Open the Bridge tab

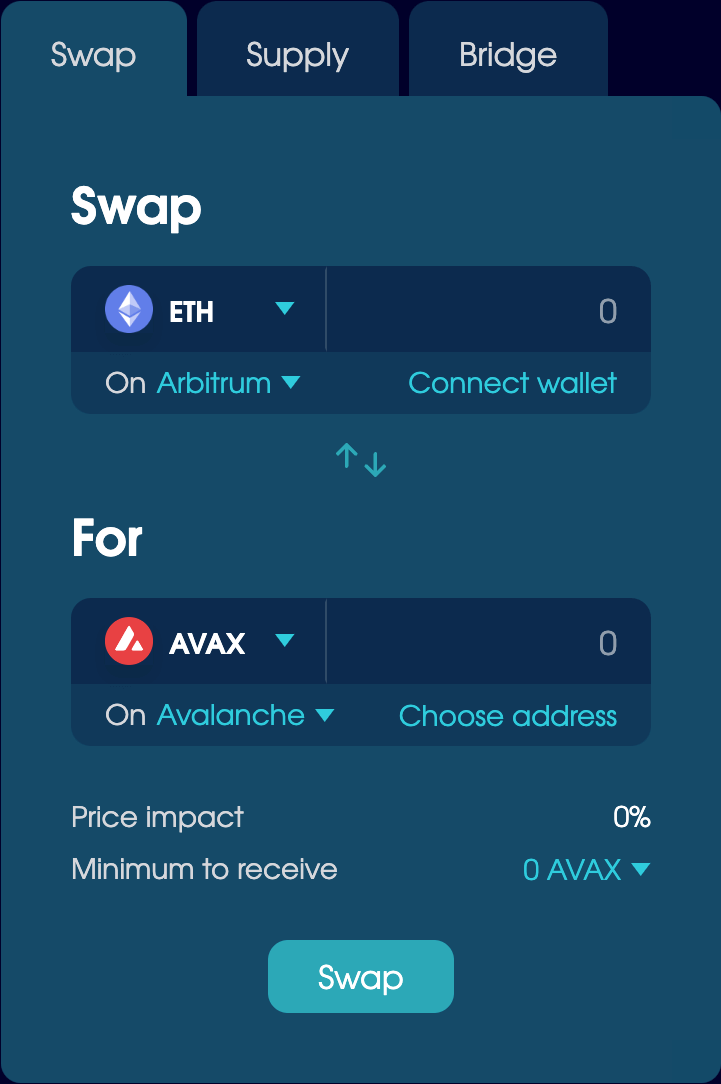[x=508, y=54]
